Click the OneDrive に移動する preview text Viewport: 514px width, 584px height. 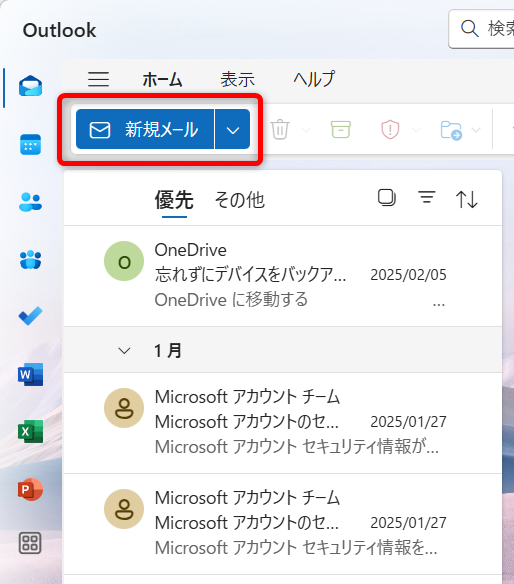(231, 300)
